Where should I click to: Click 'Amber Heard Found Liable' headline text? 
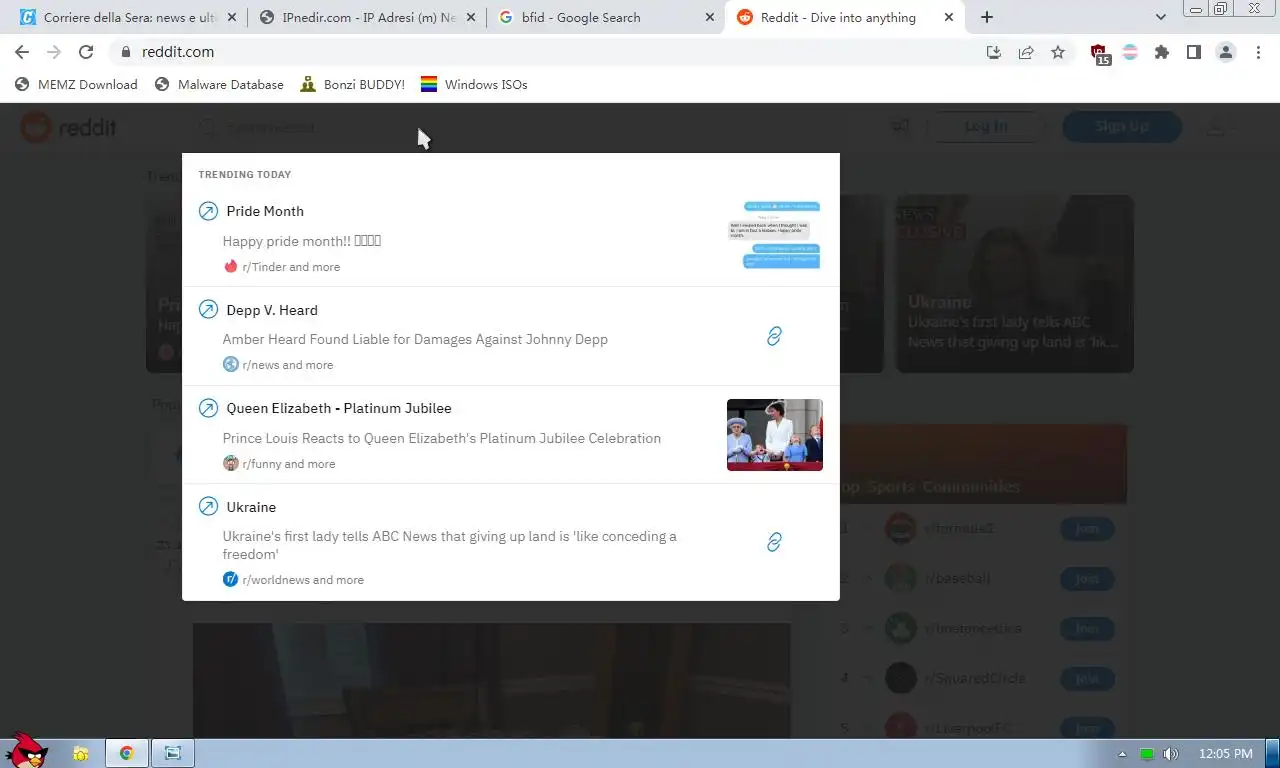(x=415, y=339)
